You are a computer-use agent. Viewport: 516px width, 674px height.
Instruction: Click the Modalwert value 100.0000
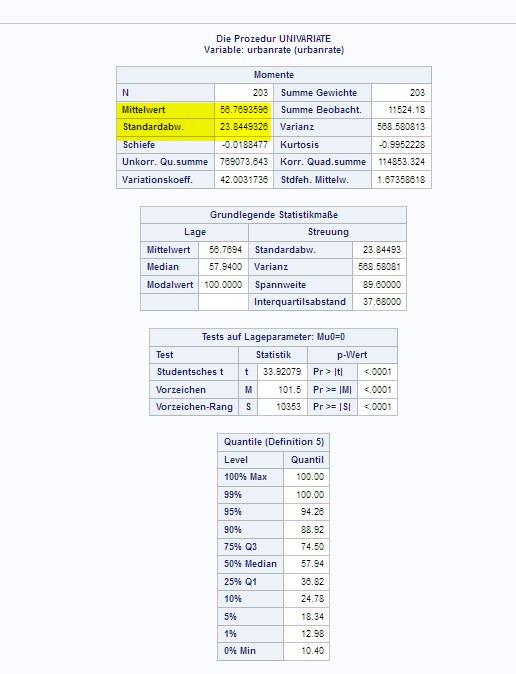point(223,285)
